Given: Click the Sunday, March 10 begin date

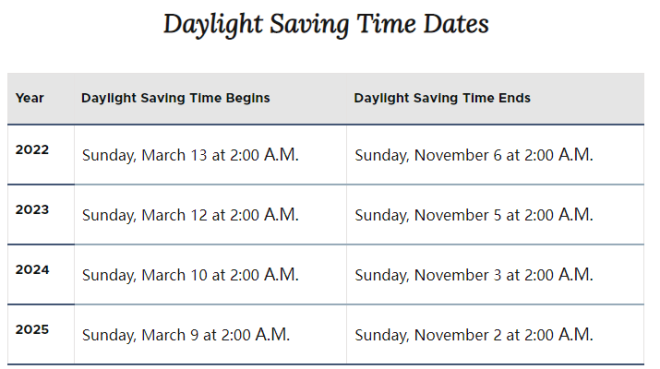Looking at the screenshot, I should (190, 275).
